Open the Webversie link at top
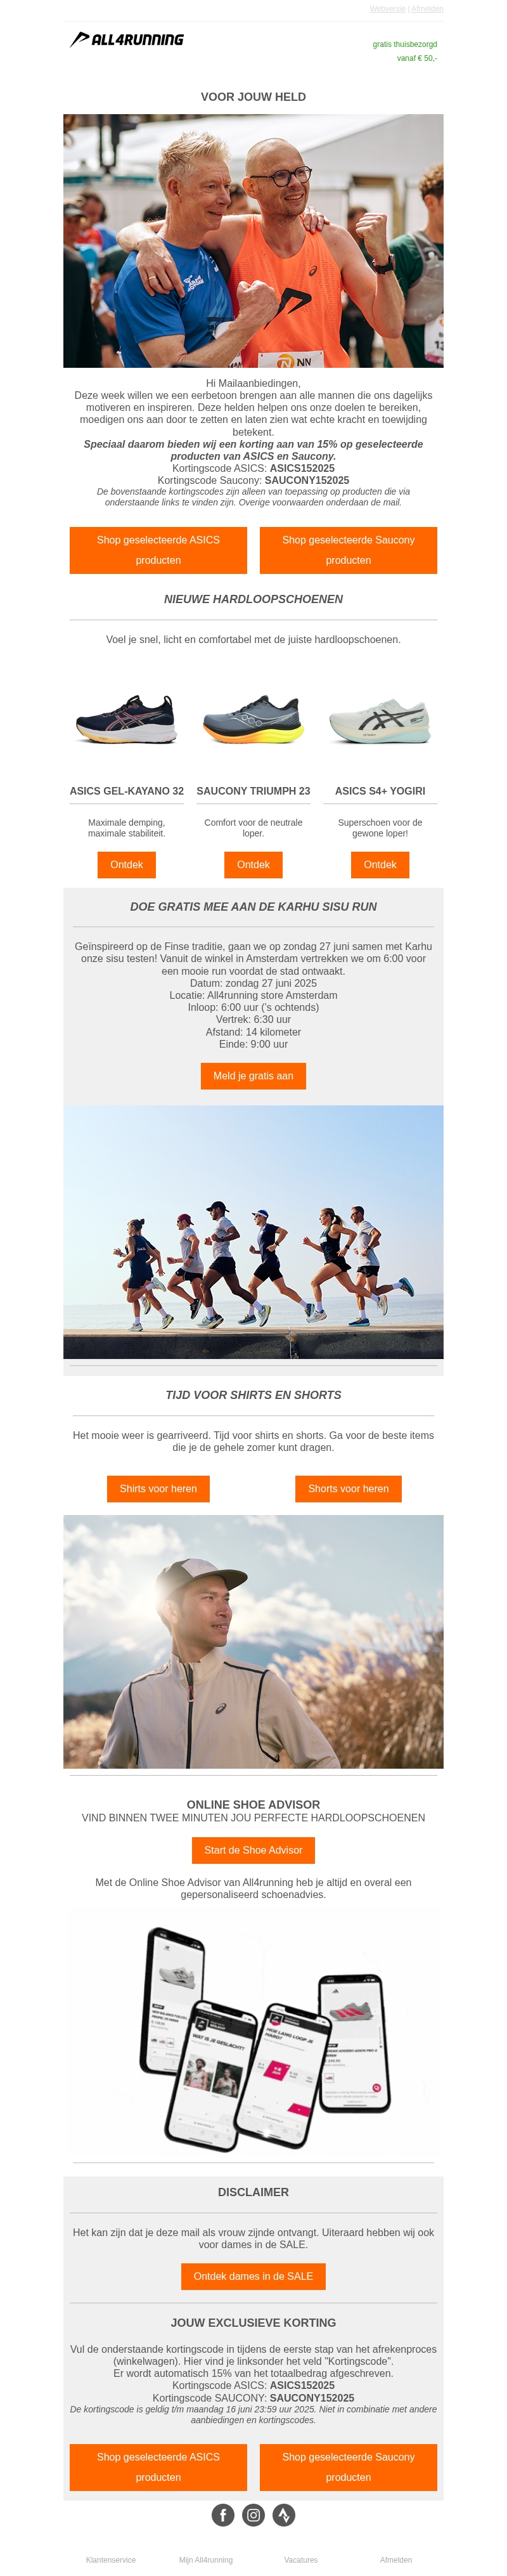The width and height of the screenshot is (507, 2576). [x=387, y=9]
